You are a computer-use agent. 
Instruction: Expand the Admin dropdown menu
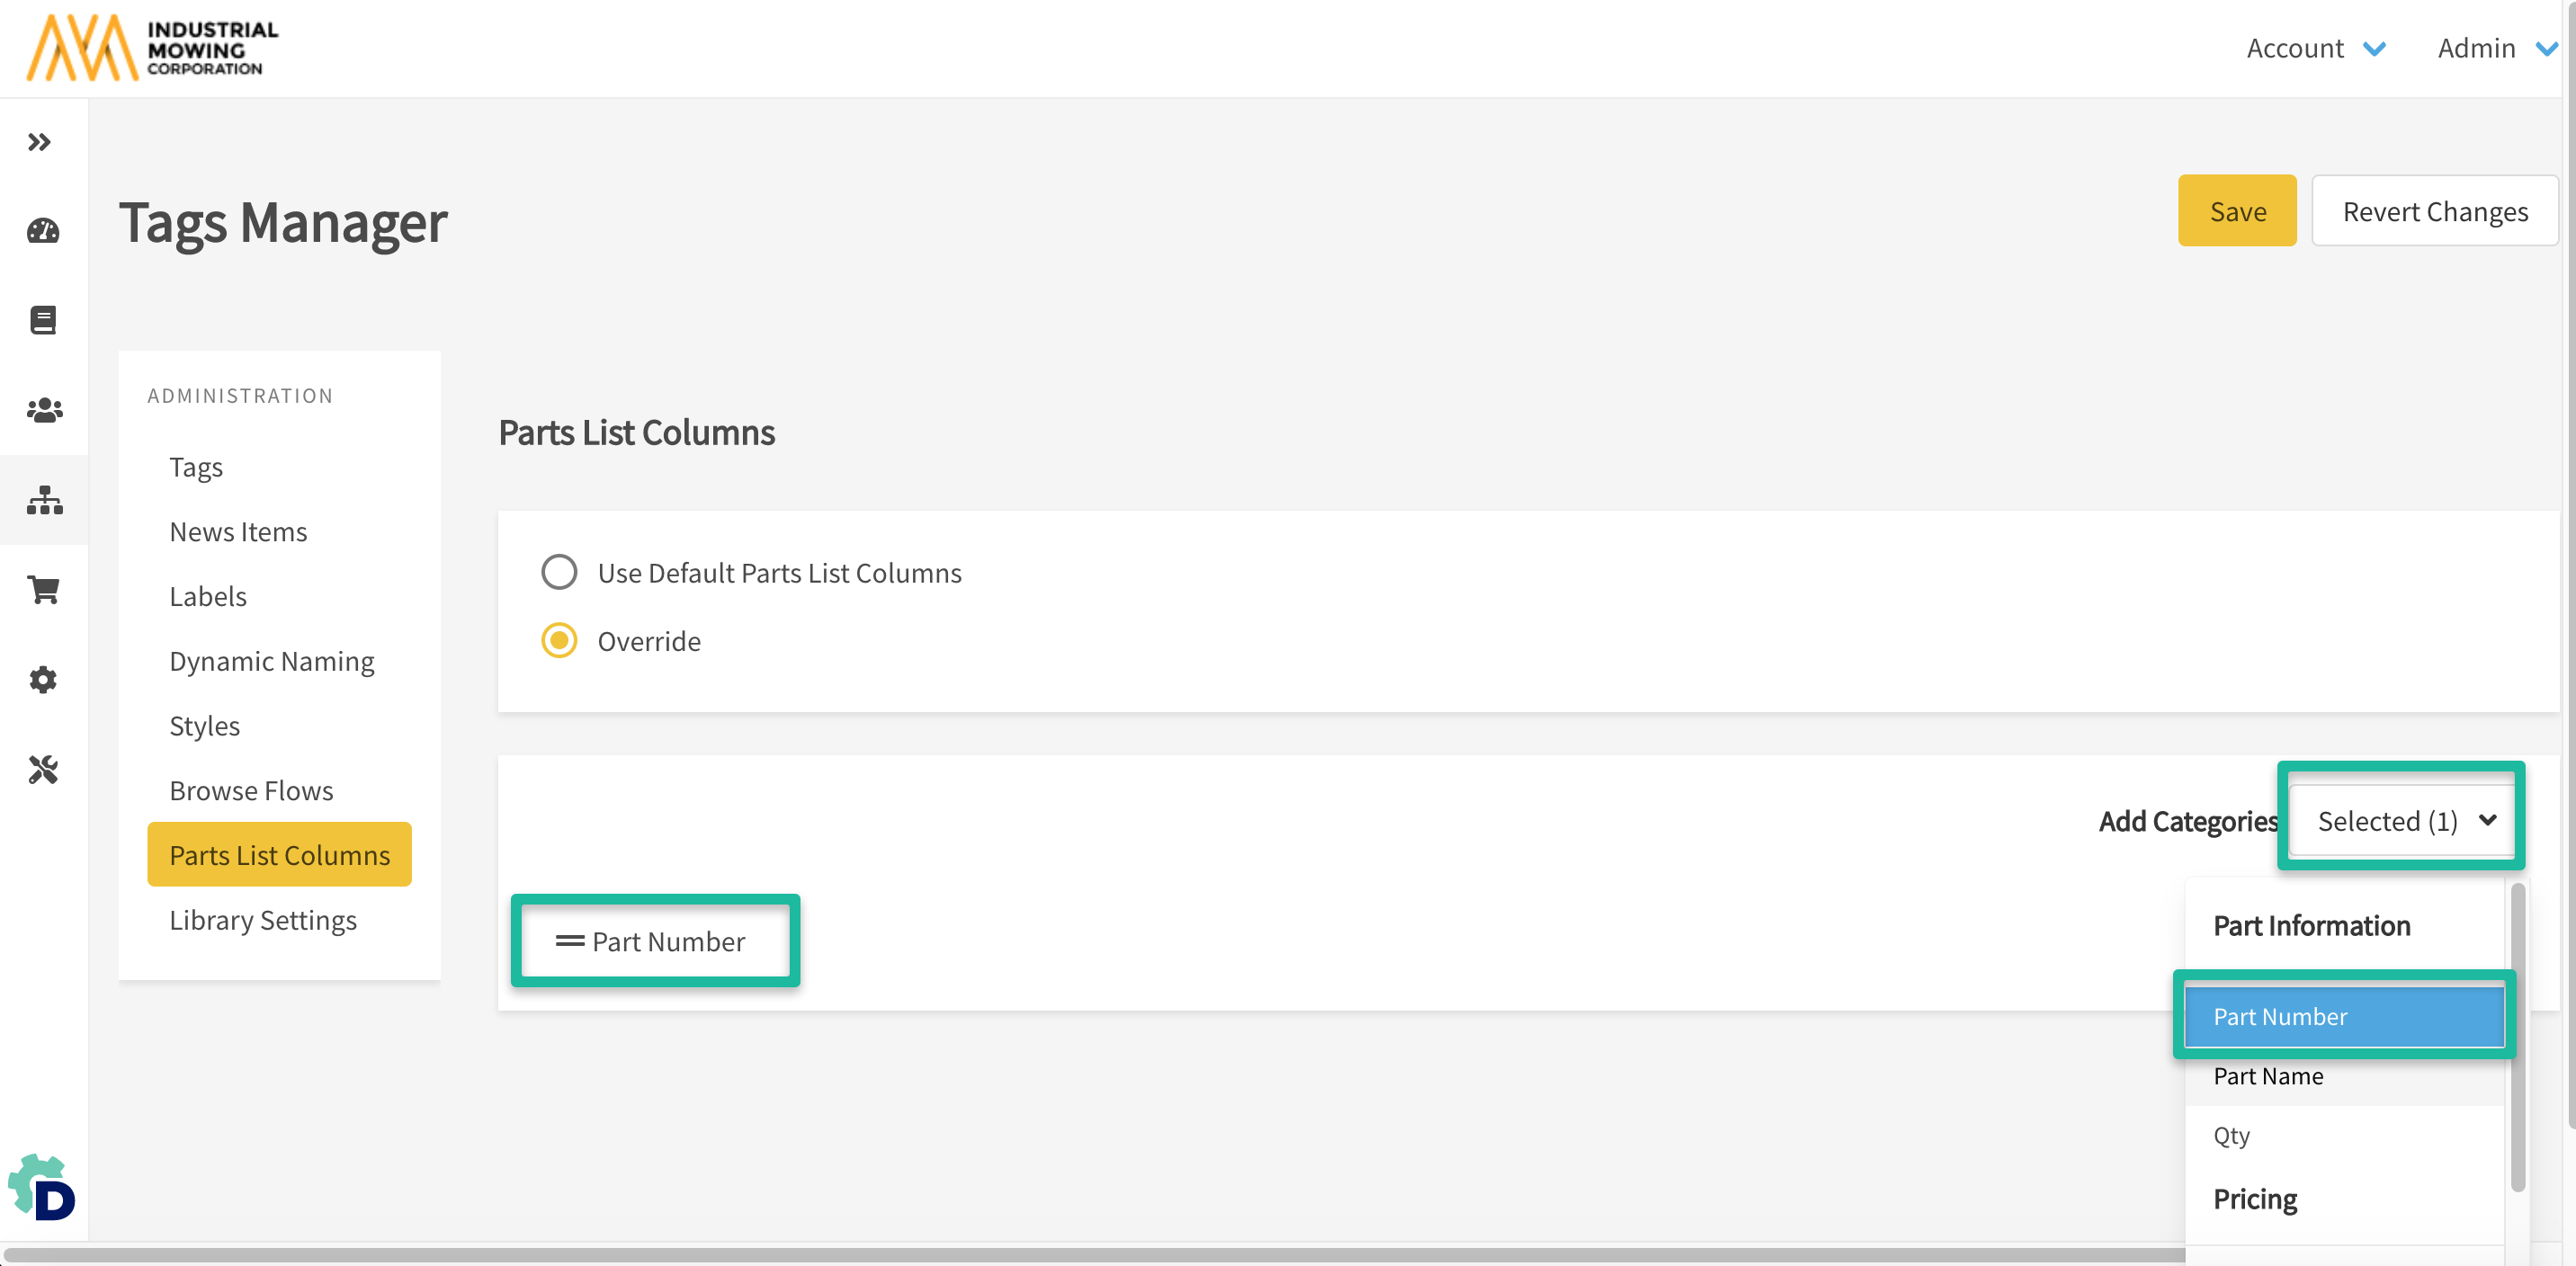(2496, 48)
